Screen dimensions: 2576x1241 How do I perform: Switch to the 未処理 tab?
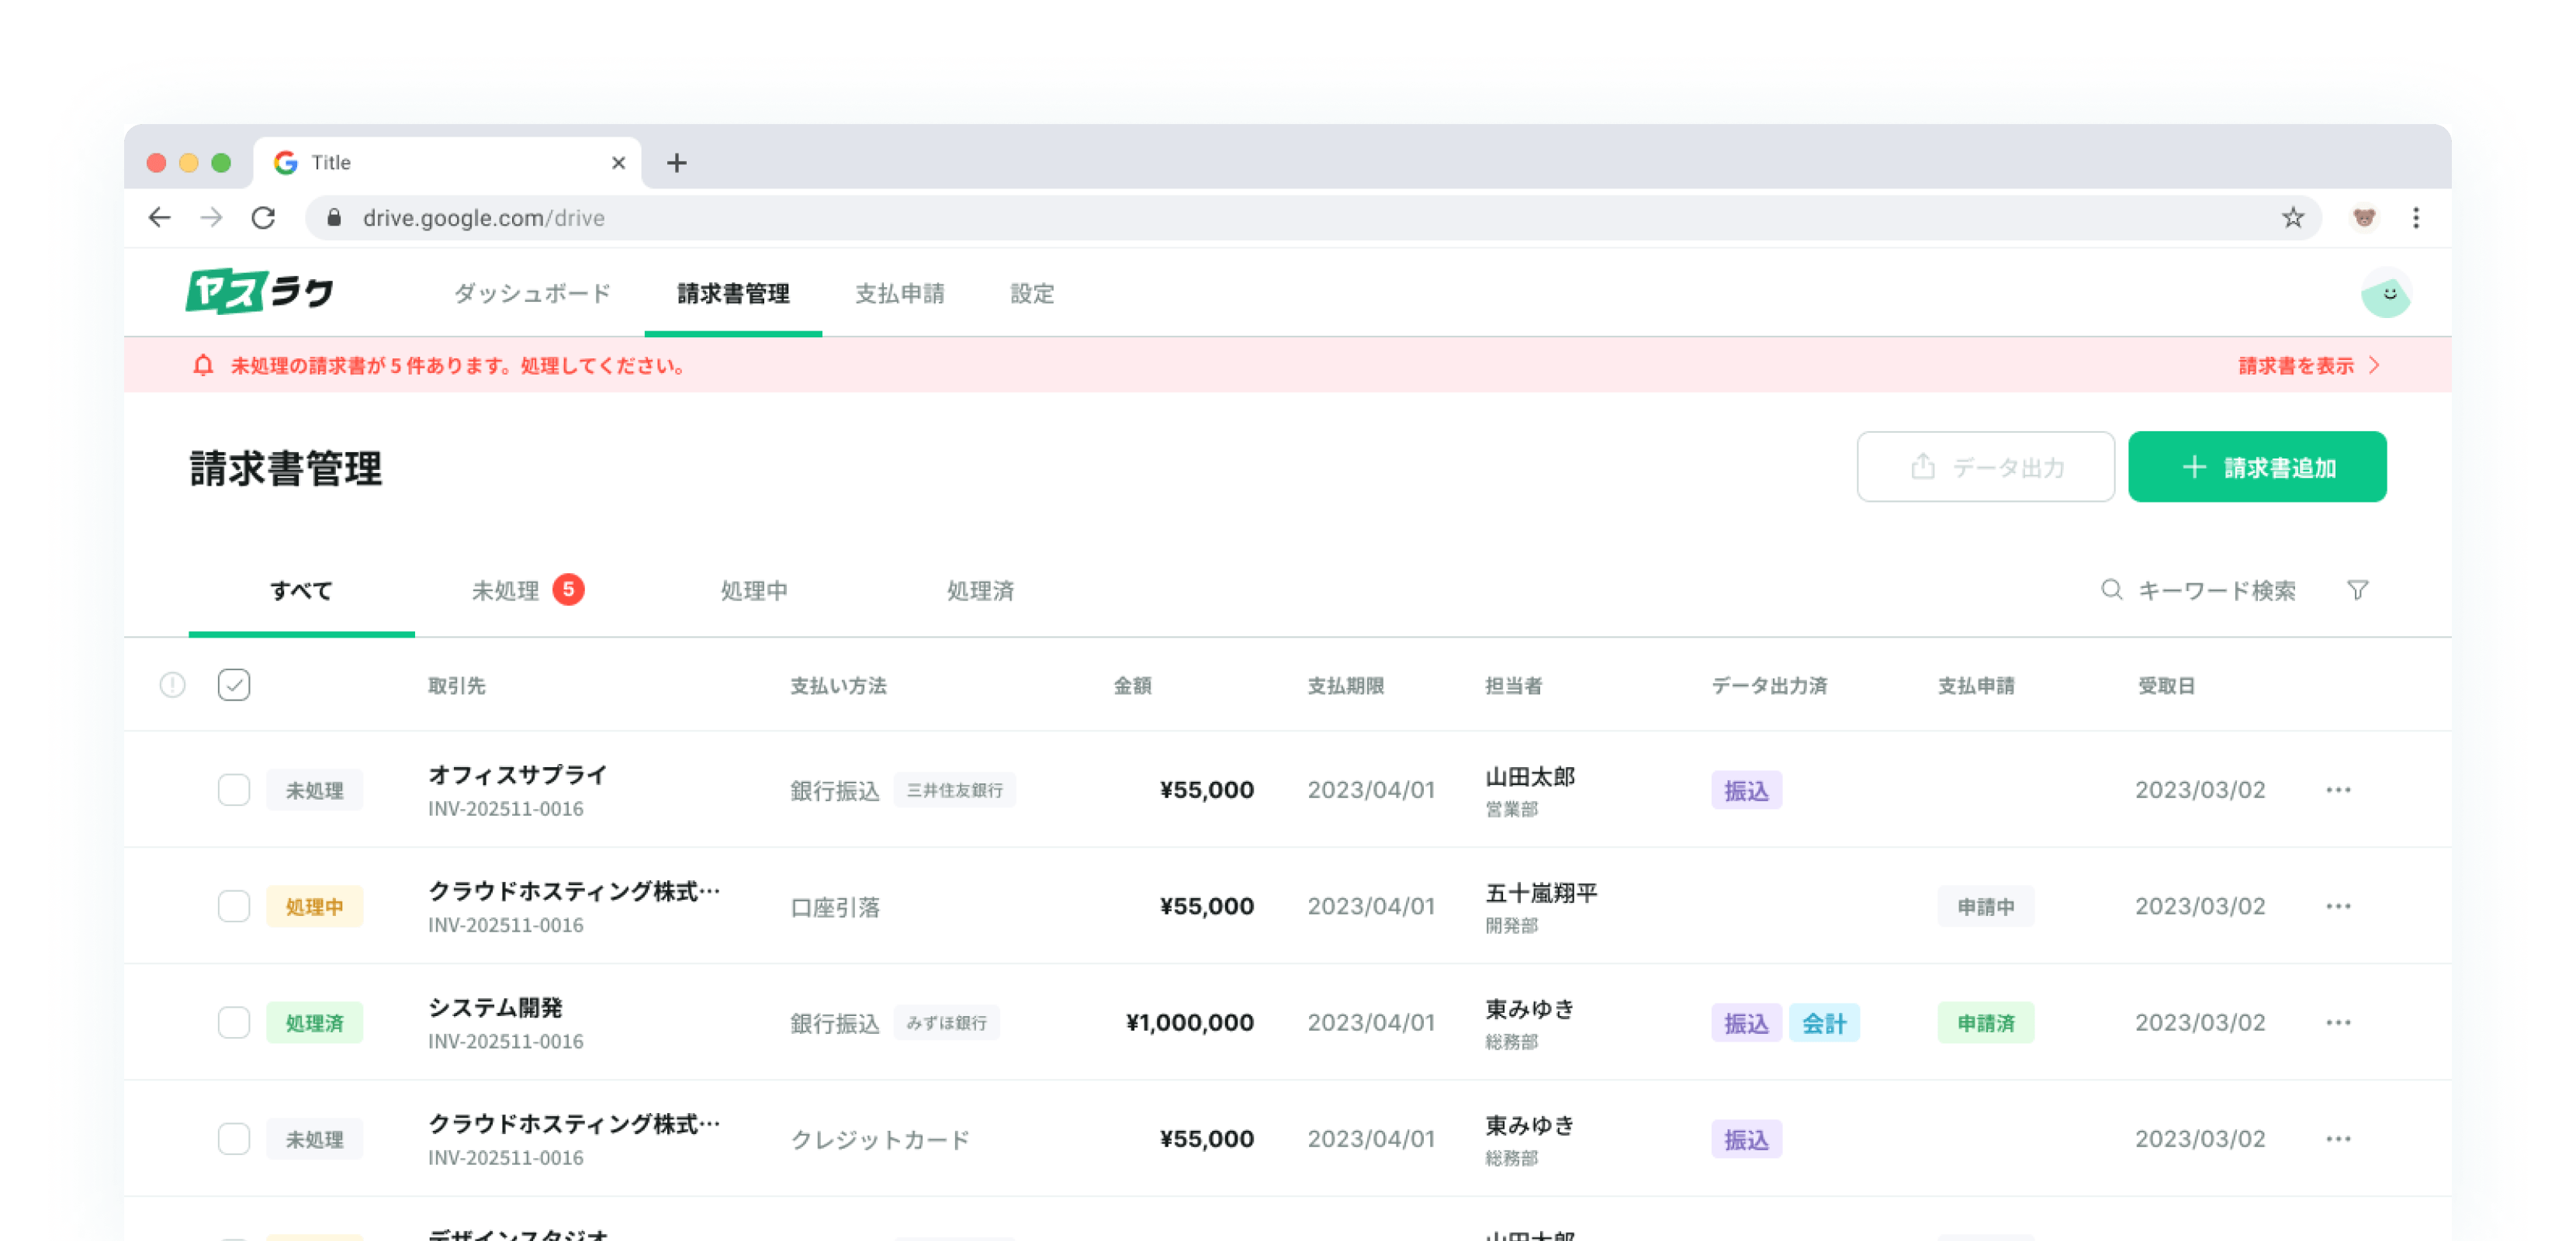pyautogui.click(x=527, y=591)
